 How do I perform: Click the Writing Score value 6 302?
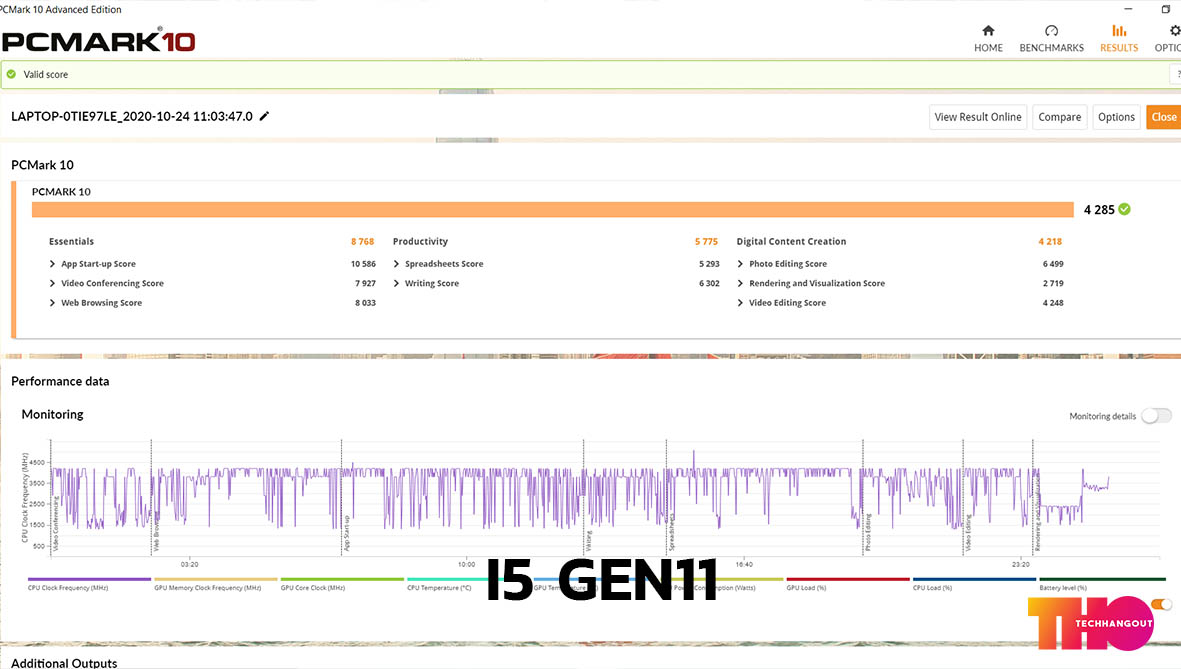[709, 283]
